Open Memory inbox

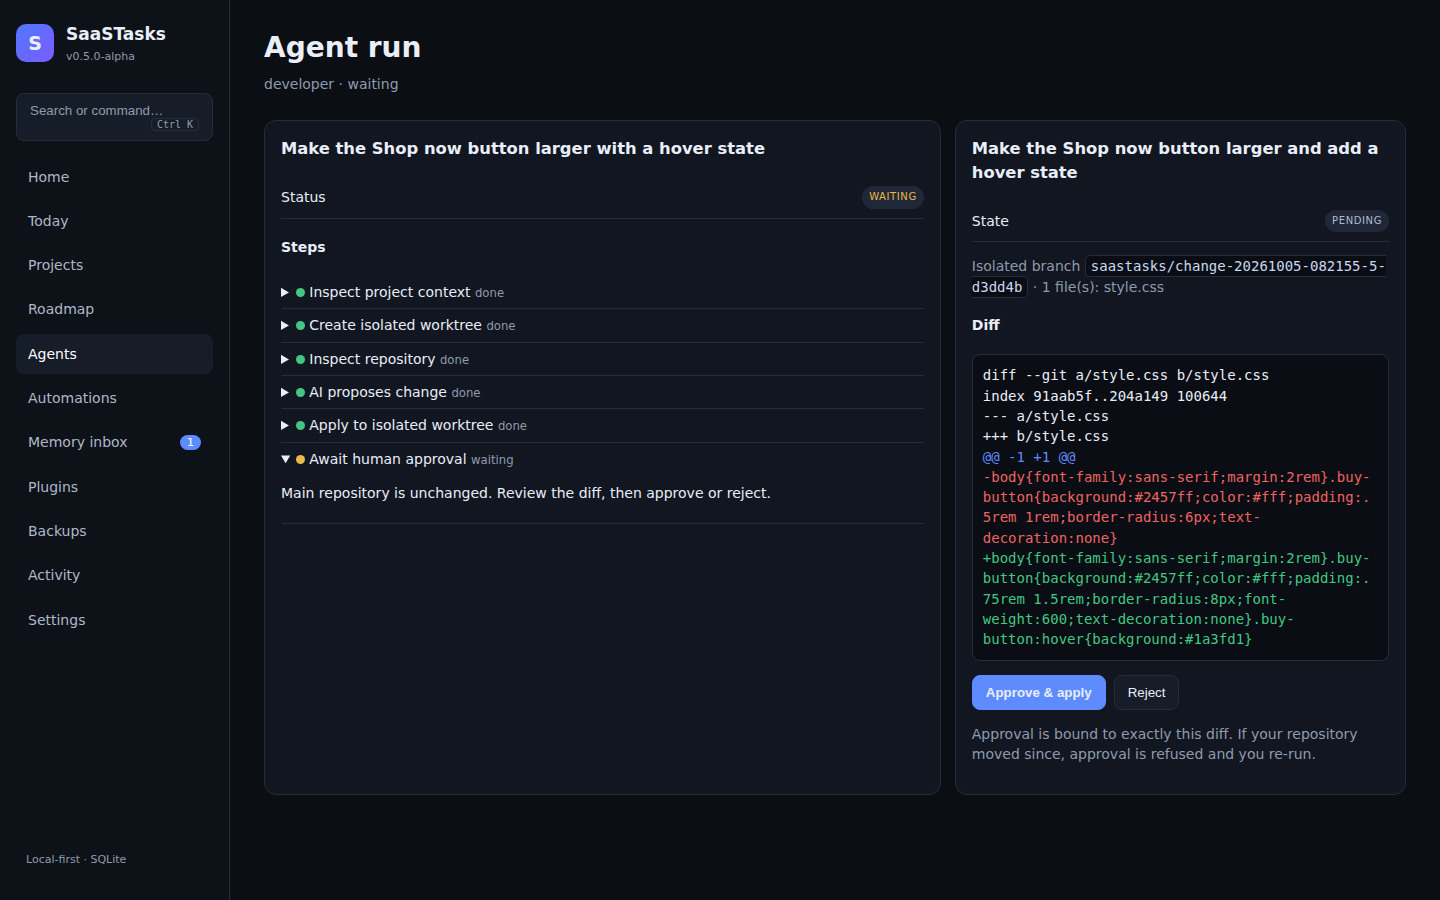click(114, 442)
